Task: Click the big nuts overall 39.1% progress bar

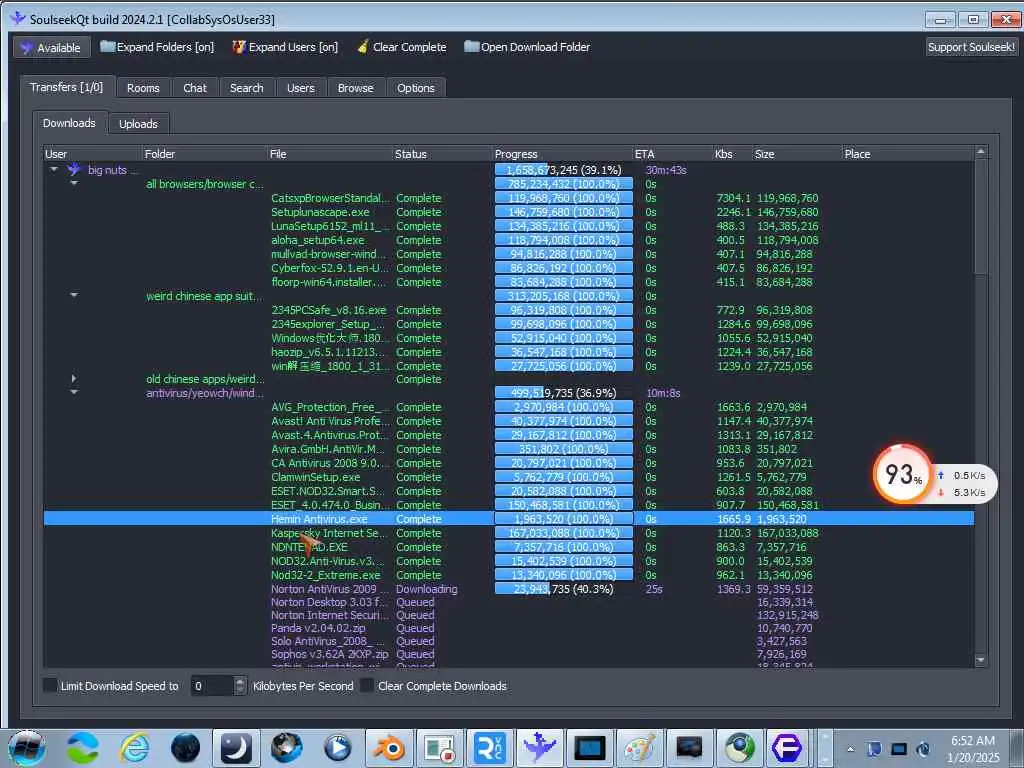Action: pyautogui.click(x=564, y=170)
